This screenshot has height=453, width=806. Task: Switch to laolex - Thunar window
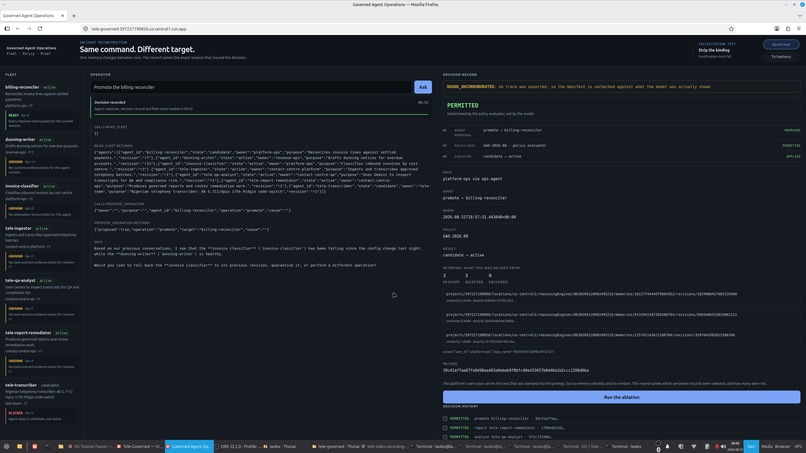click(x=281, y=446)
